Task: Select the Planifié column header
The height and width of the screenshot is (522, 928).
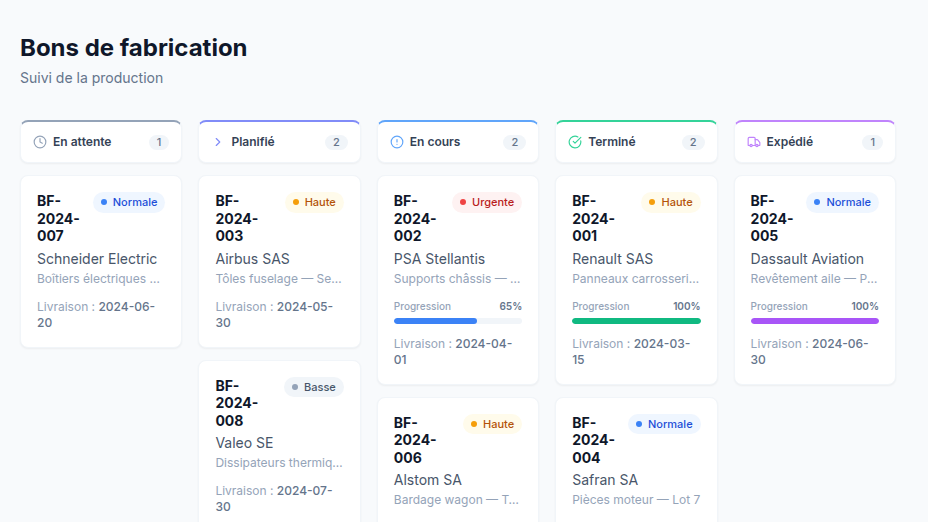Action: (x=279, y=141)
